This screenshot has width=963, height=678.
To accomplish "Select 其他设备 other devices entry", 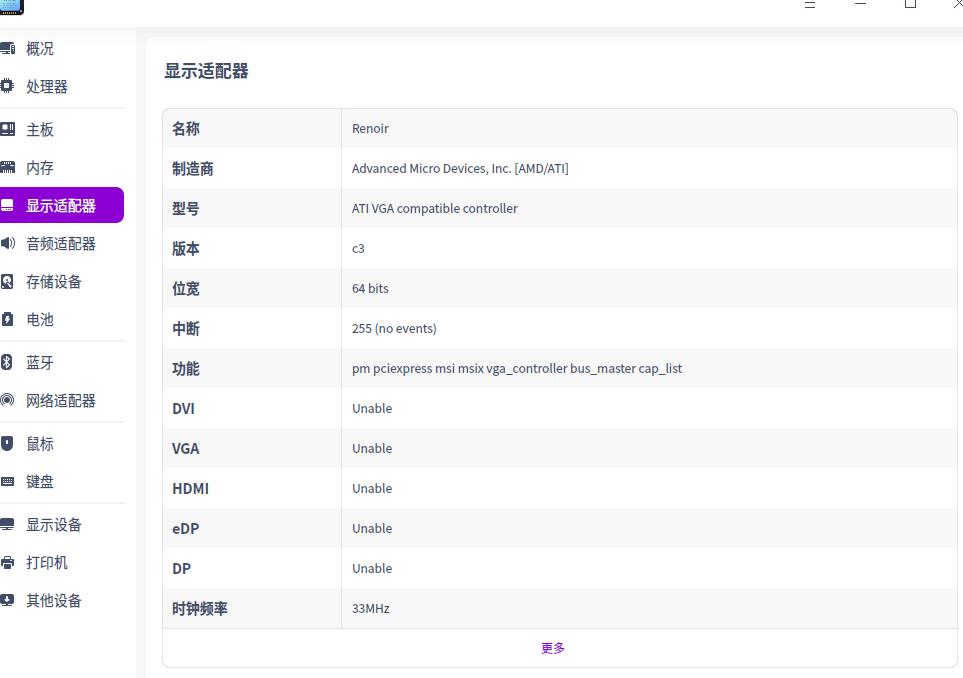I will click(x=54, y=600).
